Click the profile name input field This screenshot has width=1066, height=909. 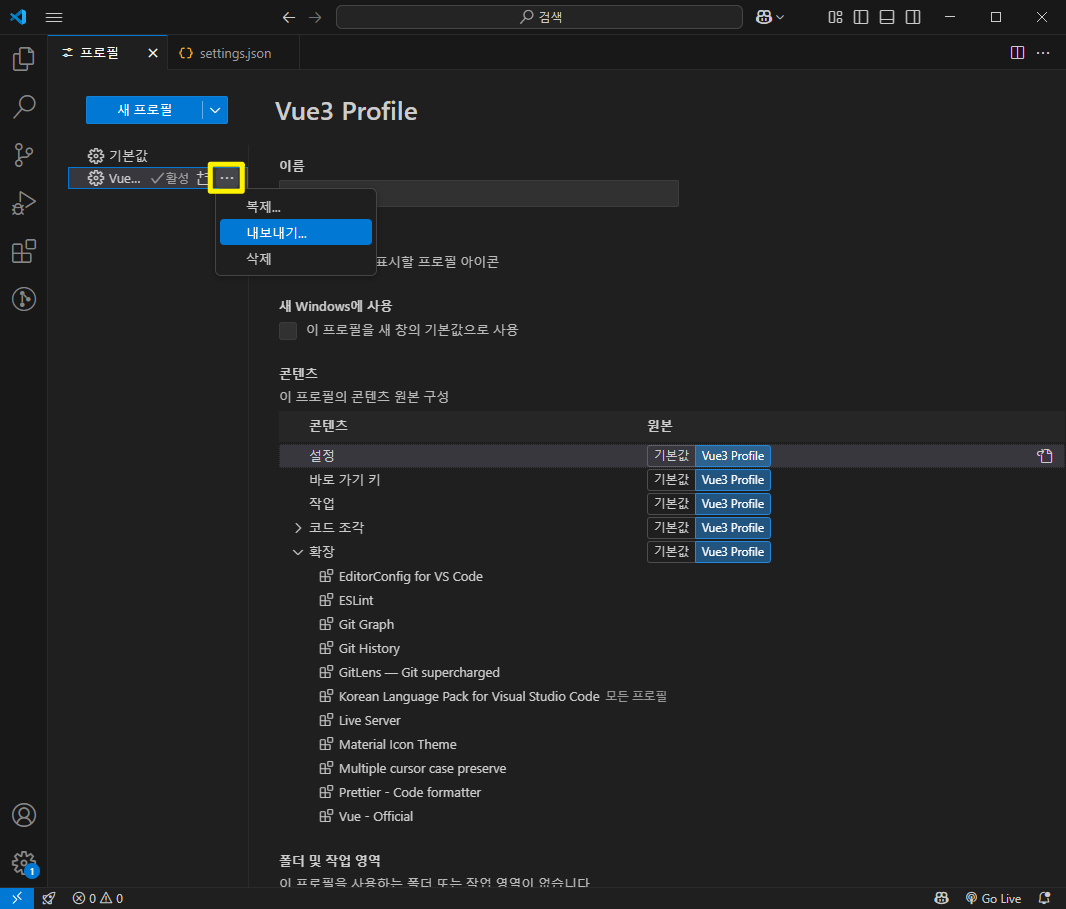pos(479,193)
